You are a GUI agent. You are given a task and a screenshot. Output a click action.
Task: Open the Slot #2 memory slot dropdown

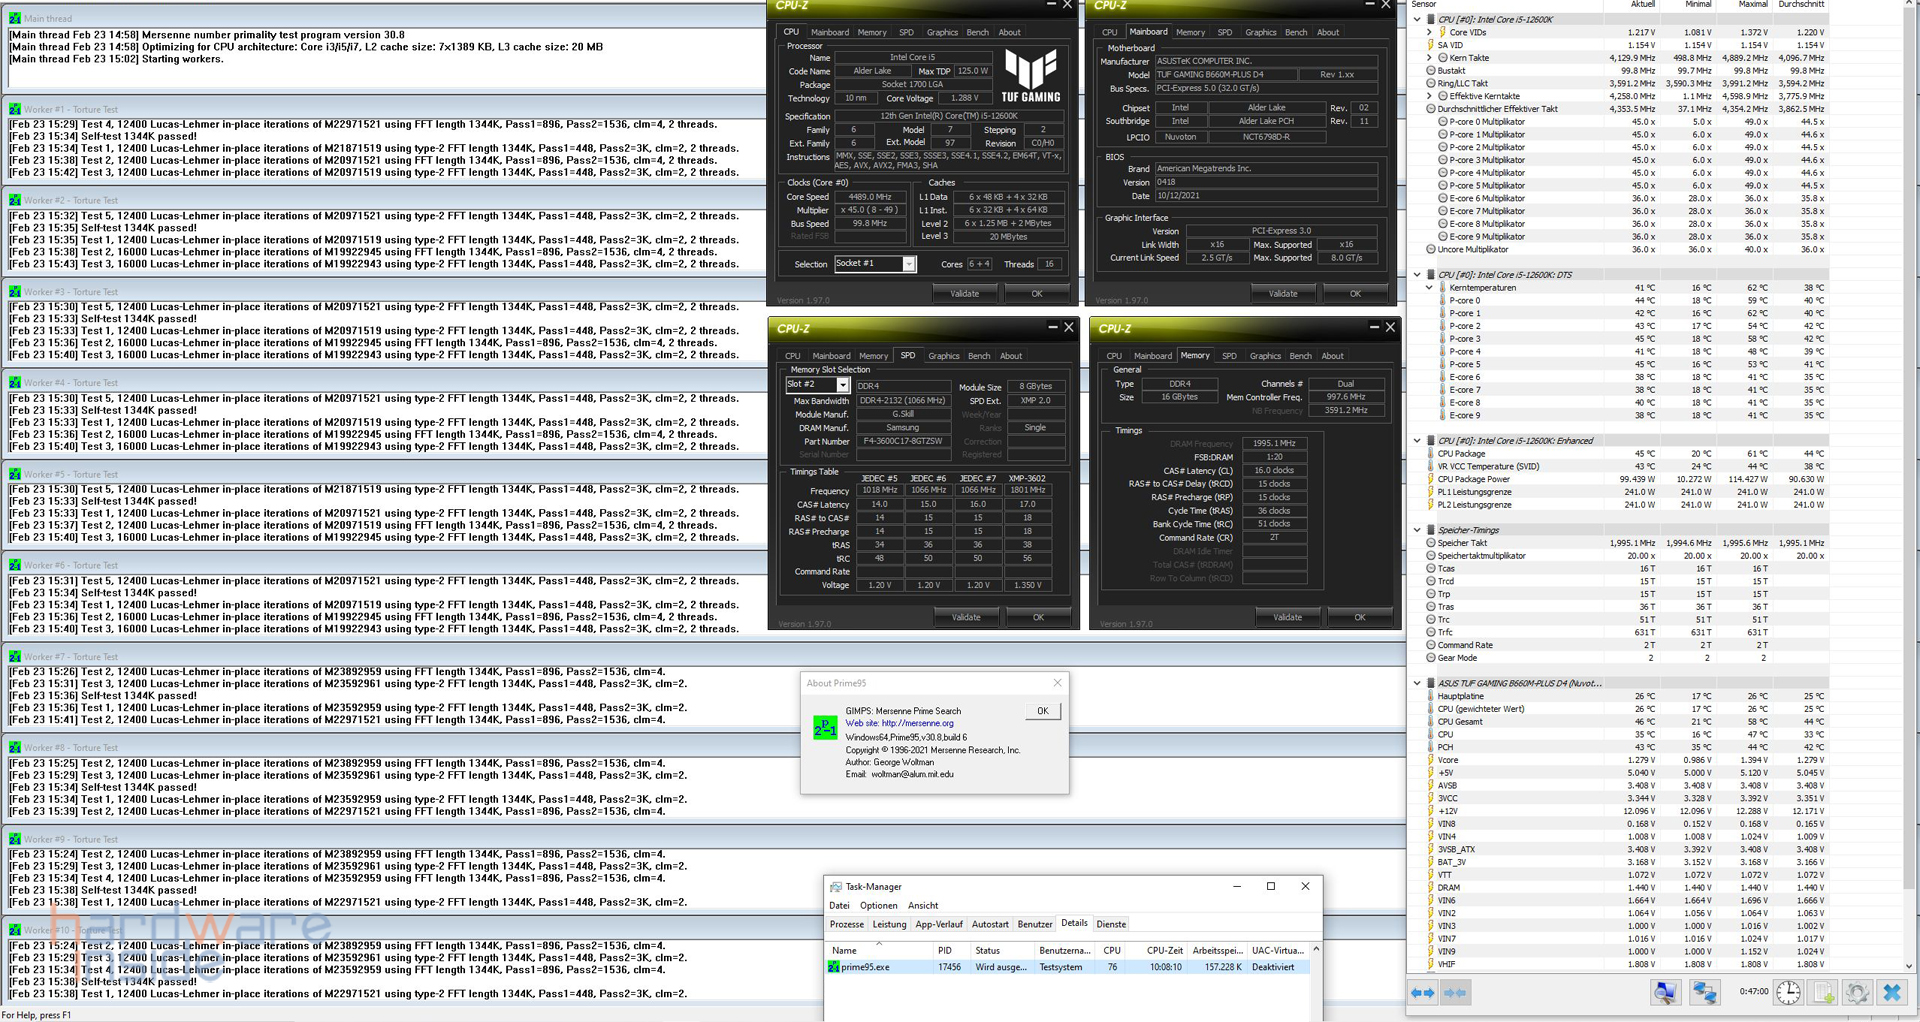tap(843, 385)
